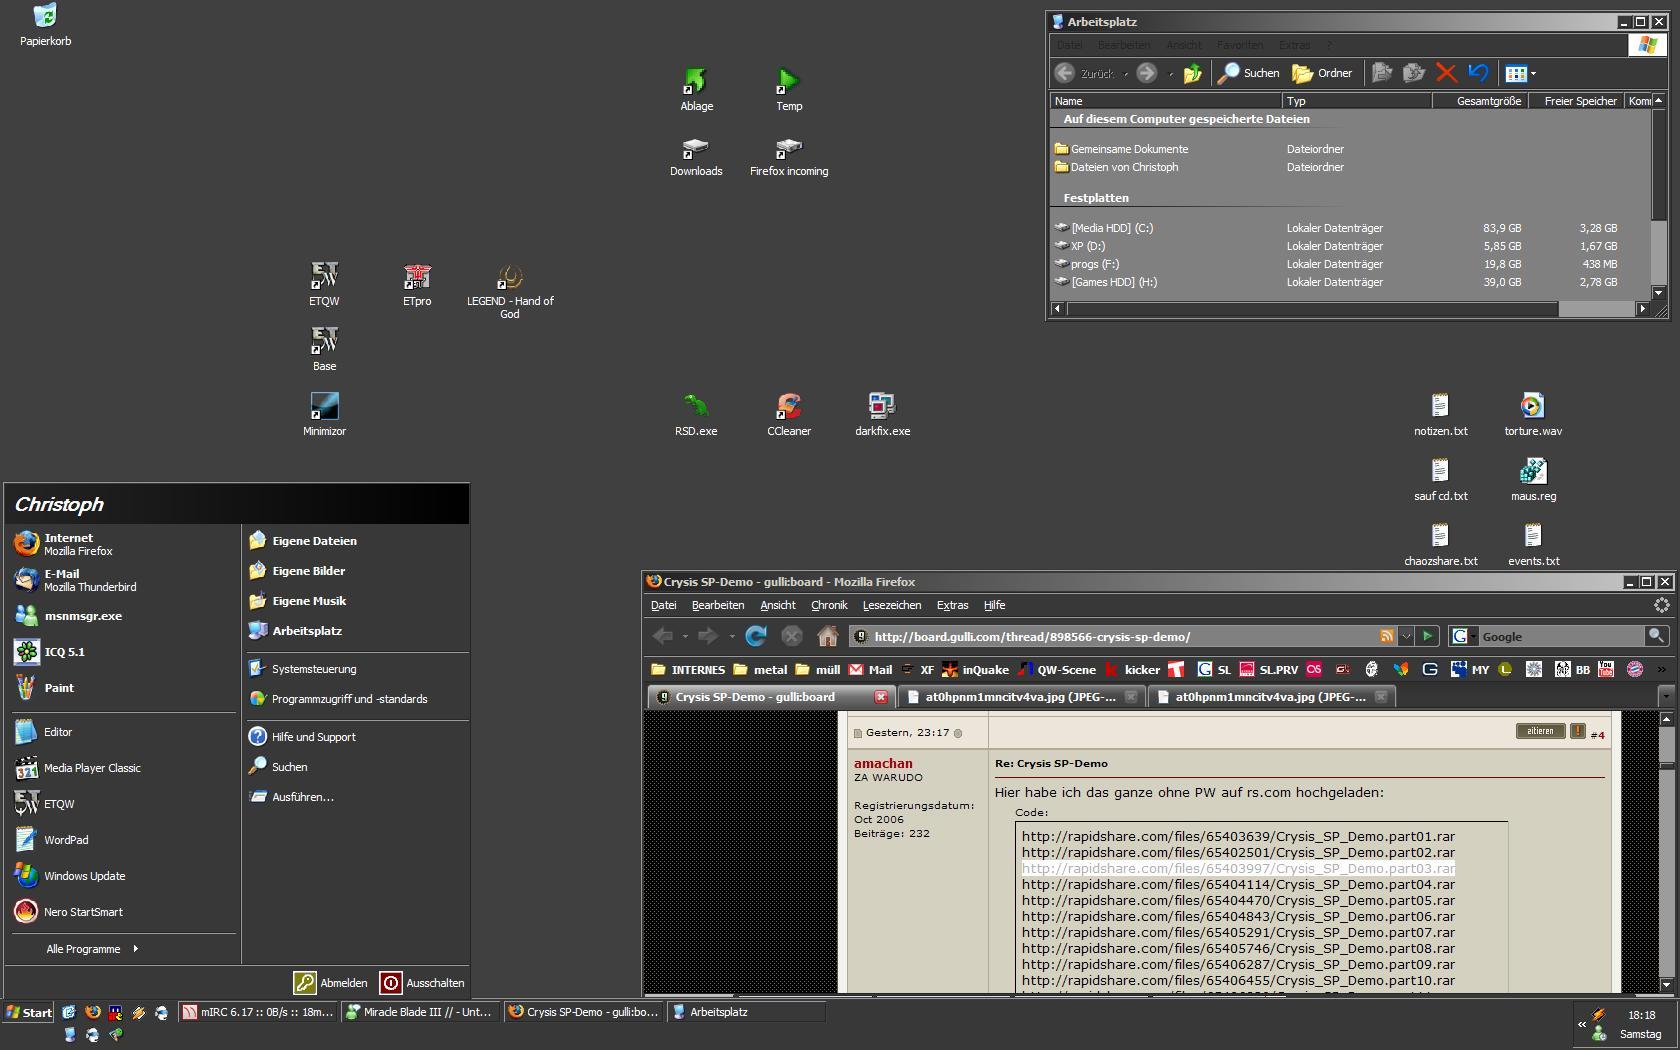
Task: Open the address bar URL history dropdown
Action: [1406, 636]
